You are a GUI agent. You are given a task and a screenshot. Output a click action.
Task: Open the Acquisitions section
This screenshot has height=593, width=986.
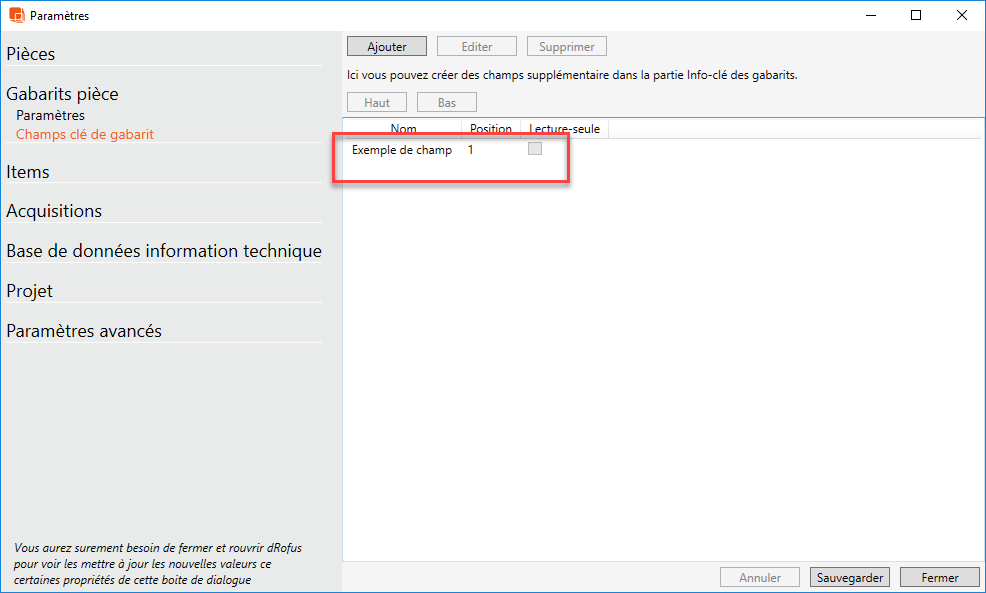[x=54, y=211]
